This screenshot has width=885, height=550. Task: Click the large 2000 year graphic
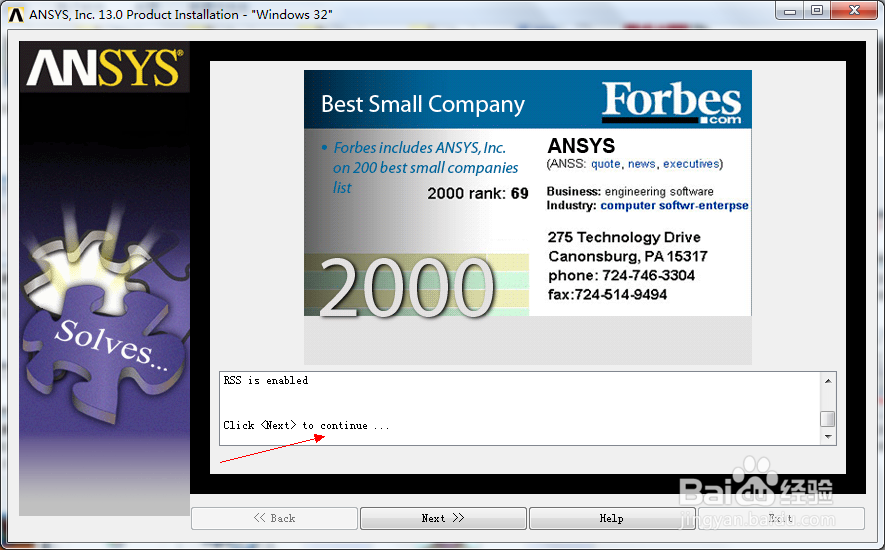pos(406,288)
